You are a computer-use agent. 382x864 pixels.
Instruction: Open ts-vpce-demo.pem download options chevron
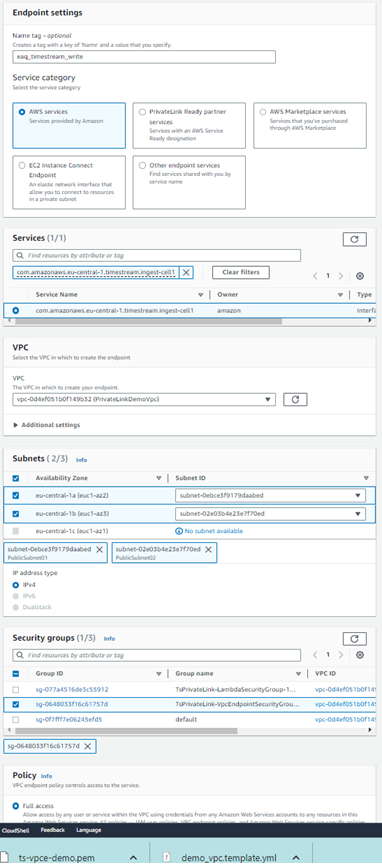coord(133,857)
